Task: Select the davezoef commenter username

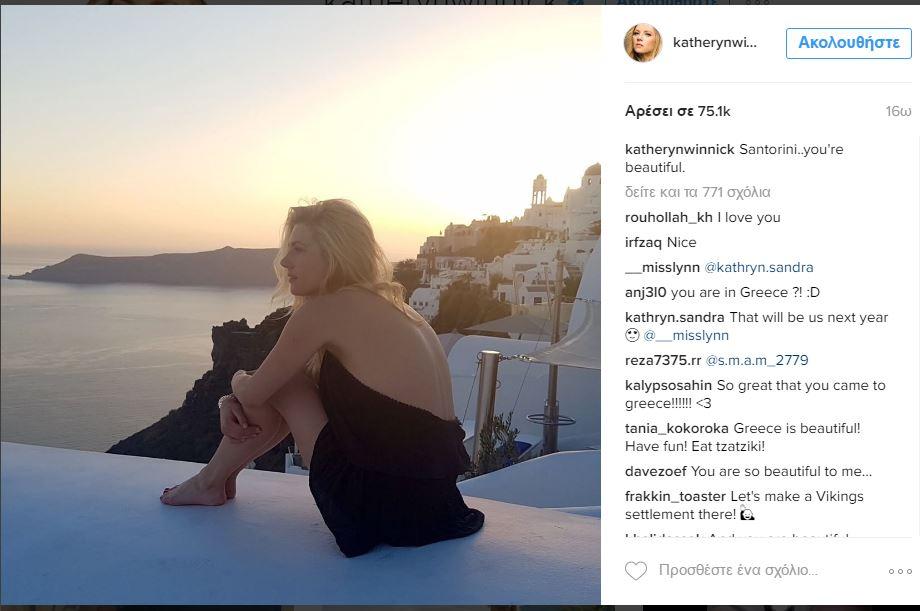Action: click(x=655, y=471)
